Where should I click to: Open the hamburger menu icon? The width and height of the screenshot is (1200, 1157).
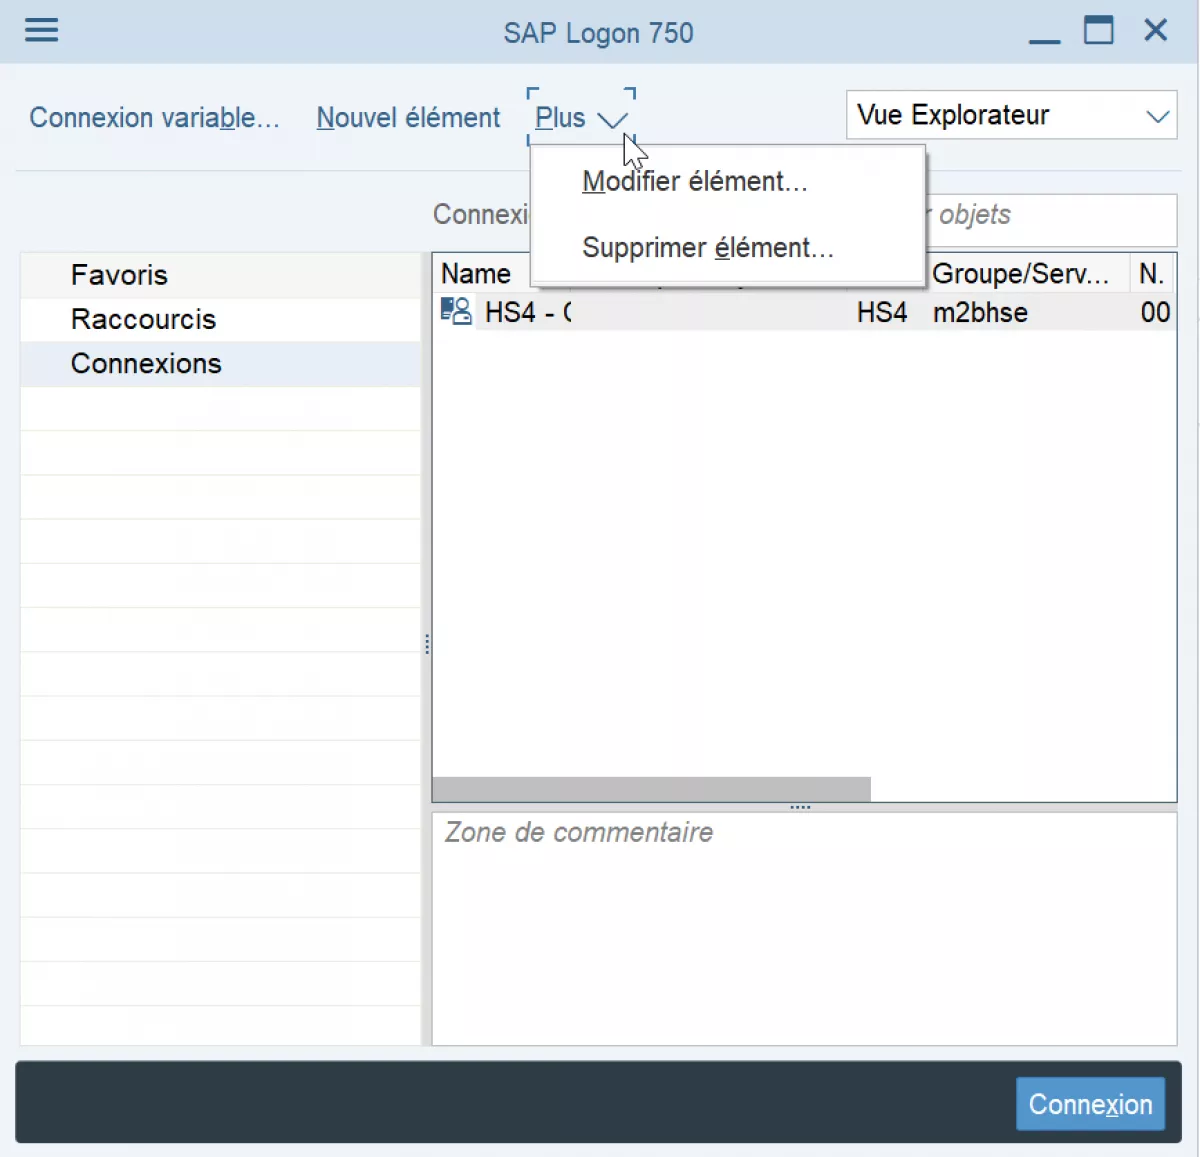click(x=41, y=30)
